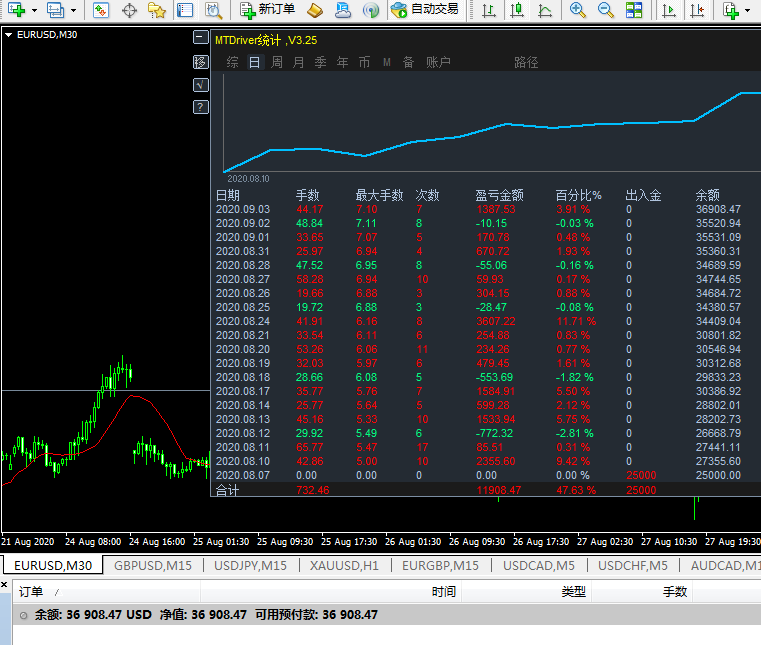Switch to USDJPY,M15 chart tab
The image size is (761, 645).
250,565
